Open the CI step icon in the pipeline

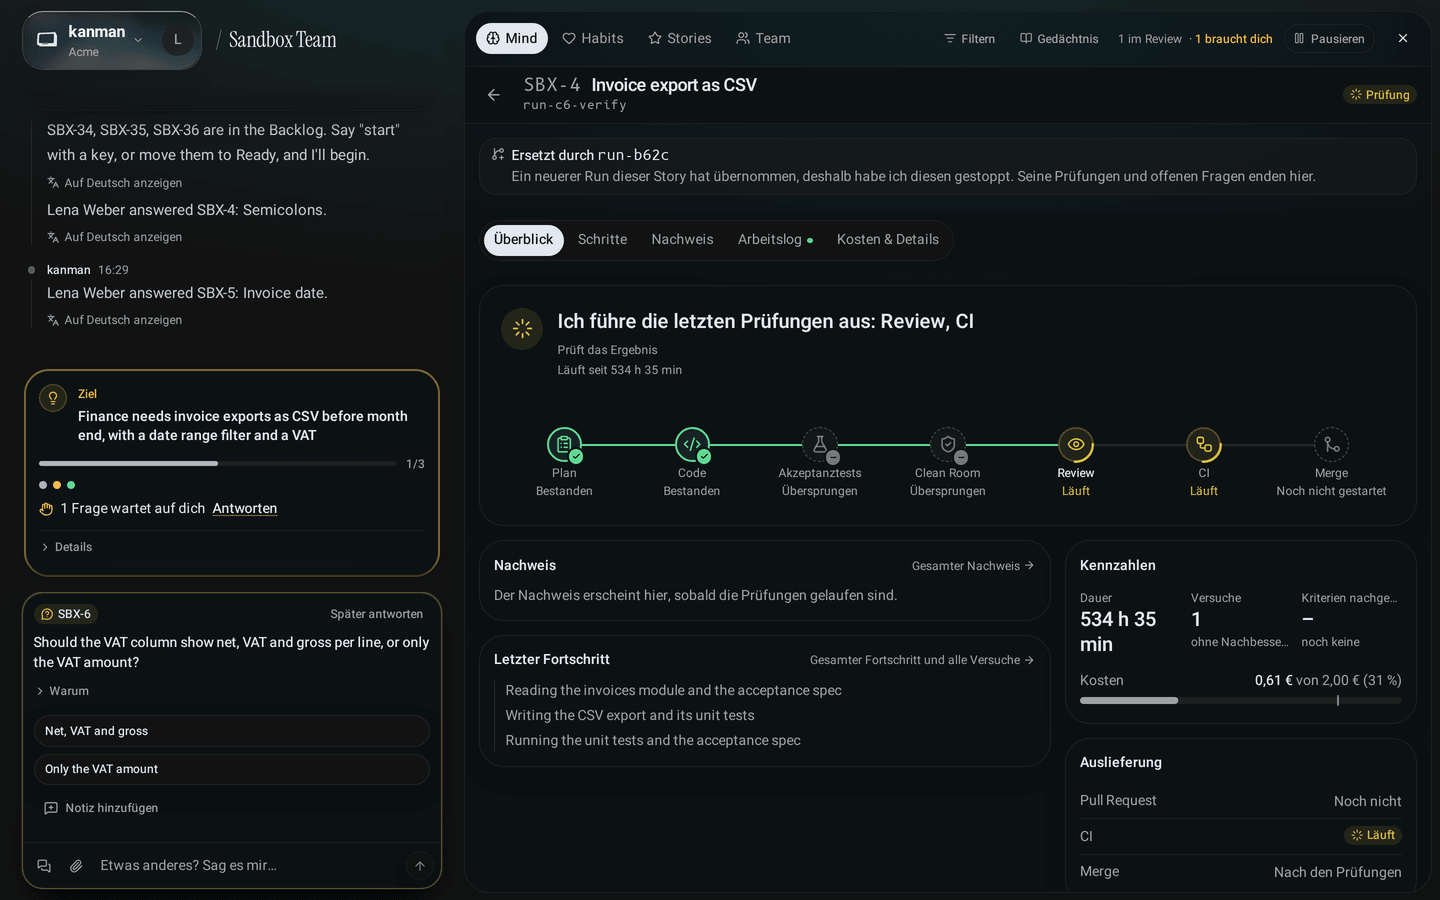point(1204,444)
